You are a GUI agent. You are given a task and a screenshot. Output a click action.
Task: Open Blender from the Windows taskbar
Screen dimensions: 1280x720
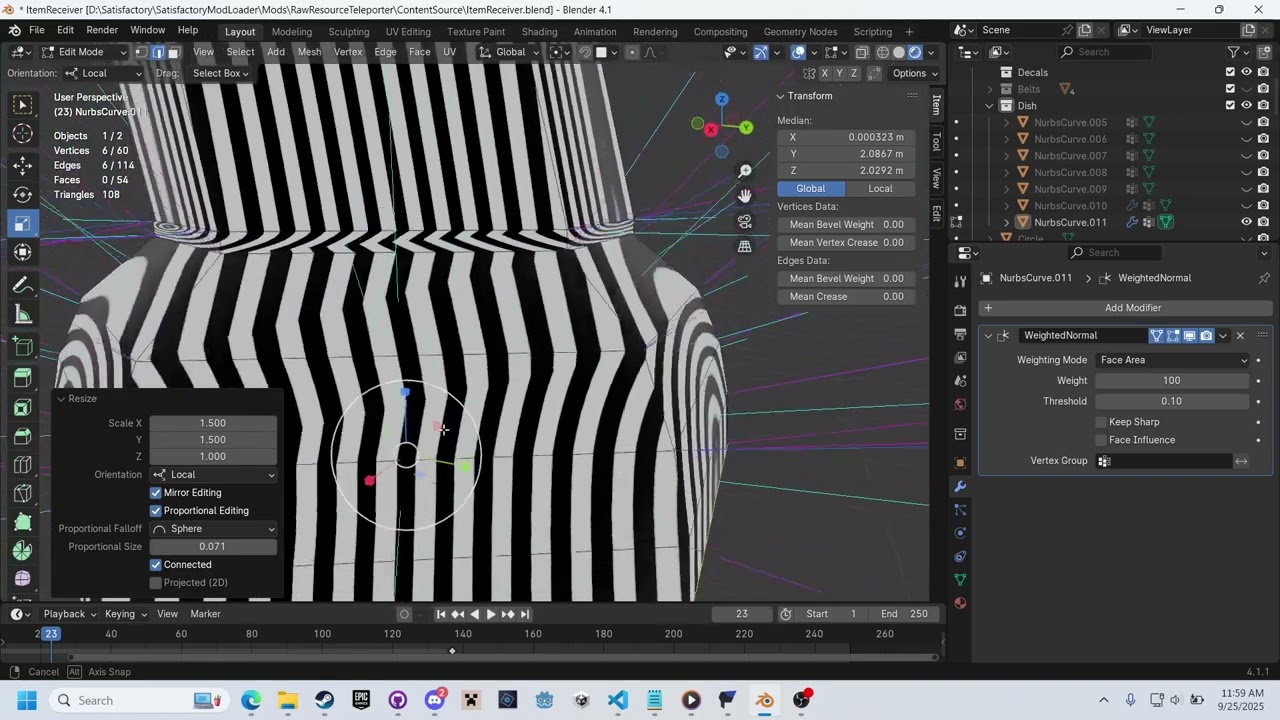tap(765, 700)
